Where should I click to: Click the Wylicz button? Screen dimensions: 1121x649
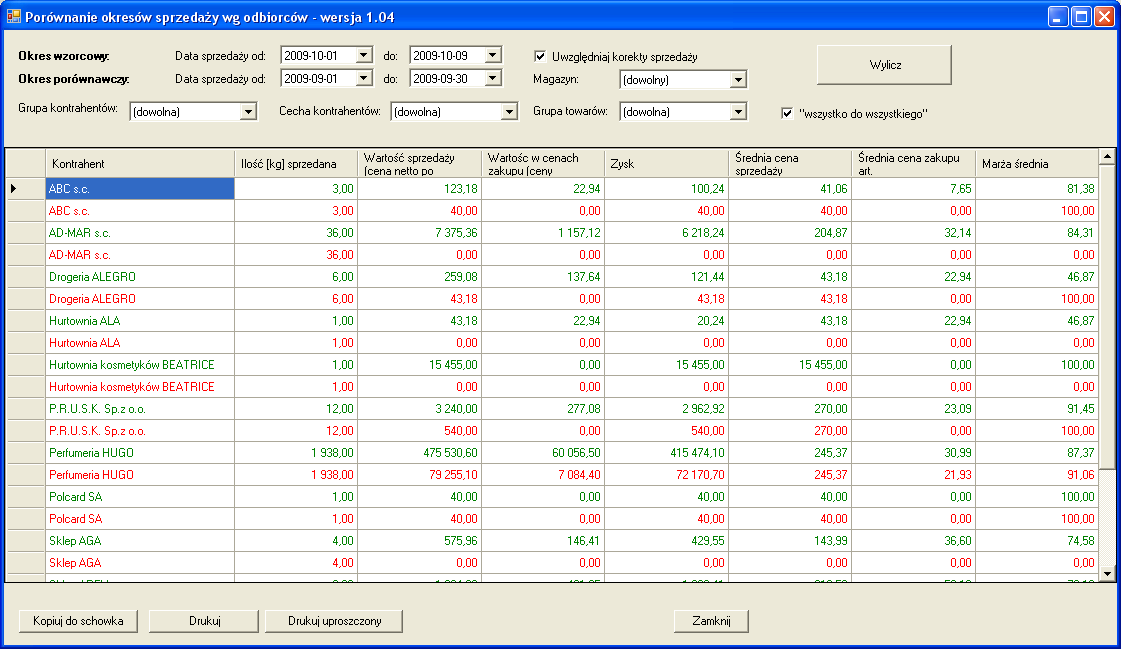coord(884,65)
